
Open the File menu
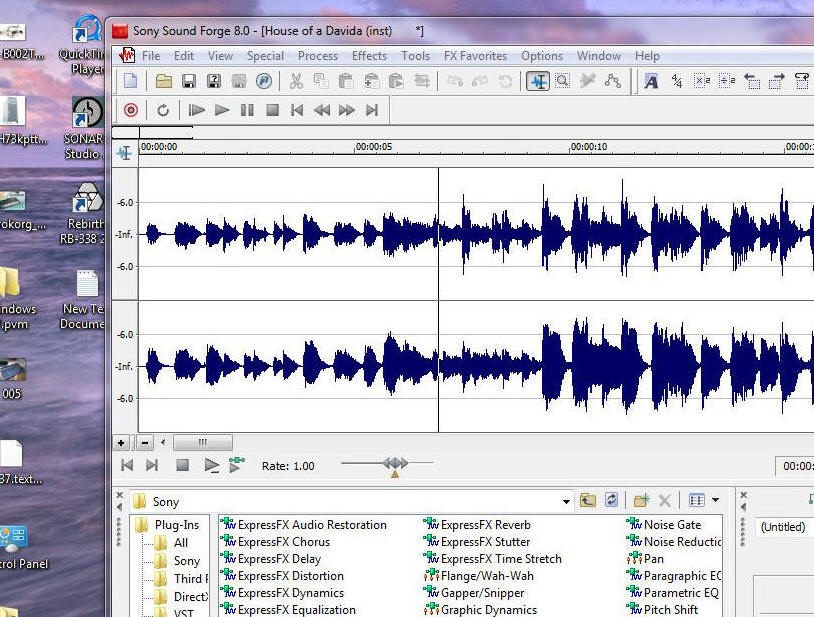(151, 56)
